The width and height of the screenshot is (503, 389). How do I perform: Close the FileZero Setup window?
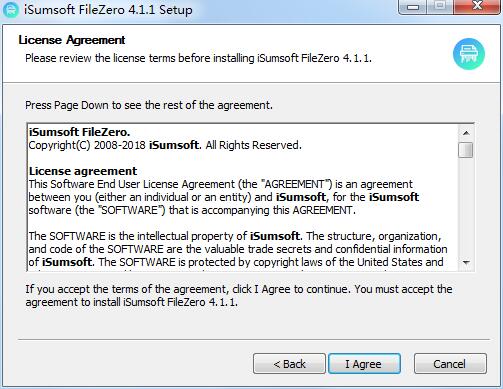477,7
